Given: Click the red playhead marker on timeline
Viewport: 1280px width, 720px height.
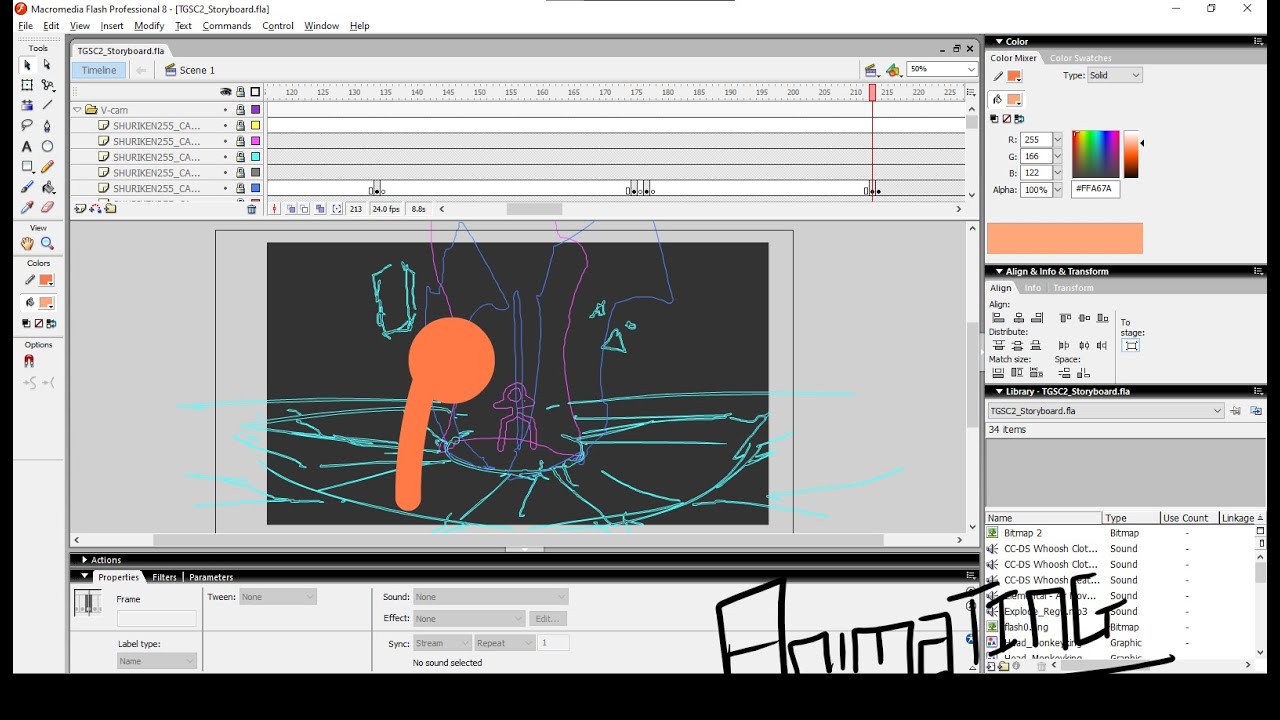Looking at the screenshot, I should (x=873, y=93).
